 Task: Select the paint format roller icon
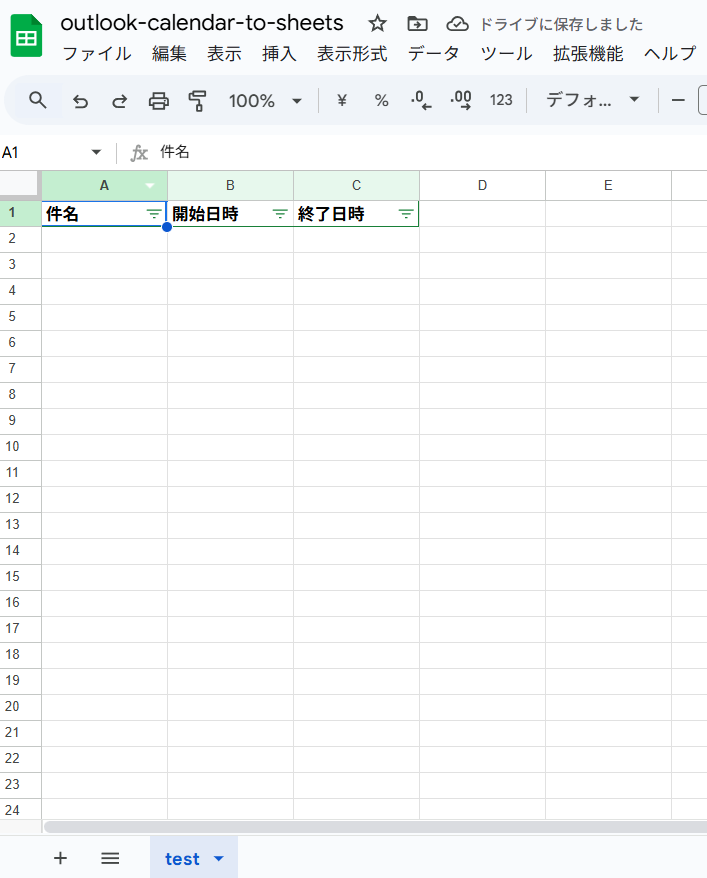click(197, 100)
